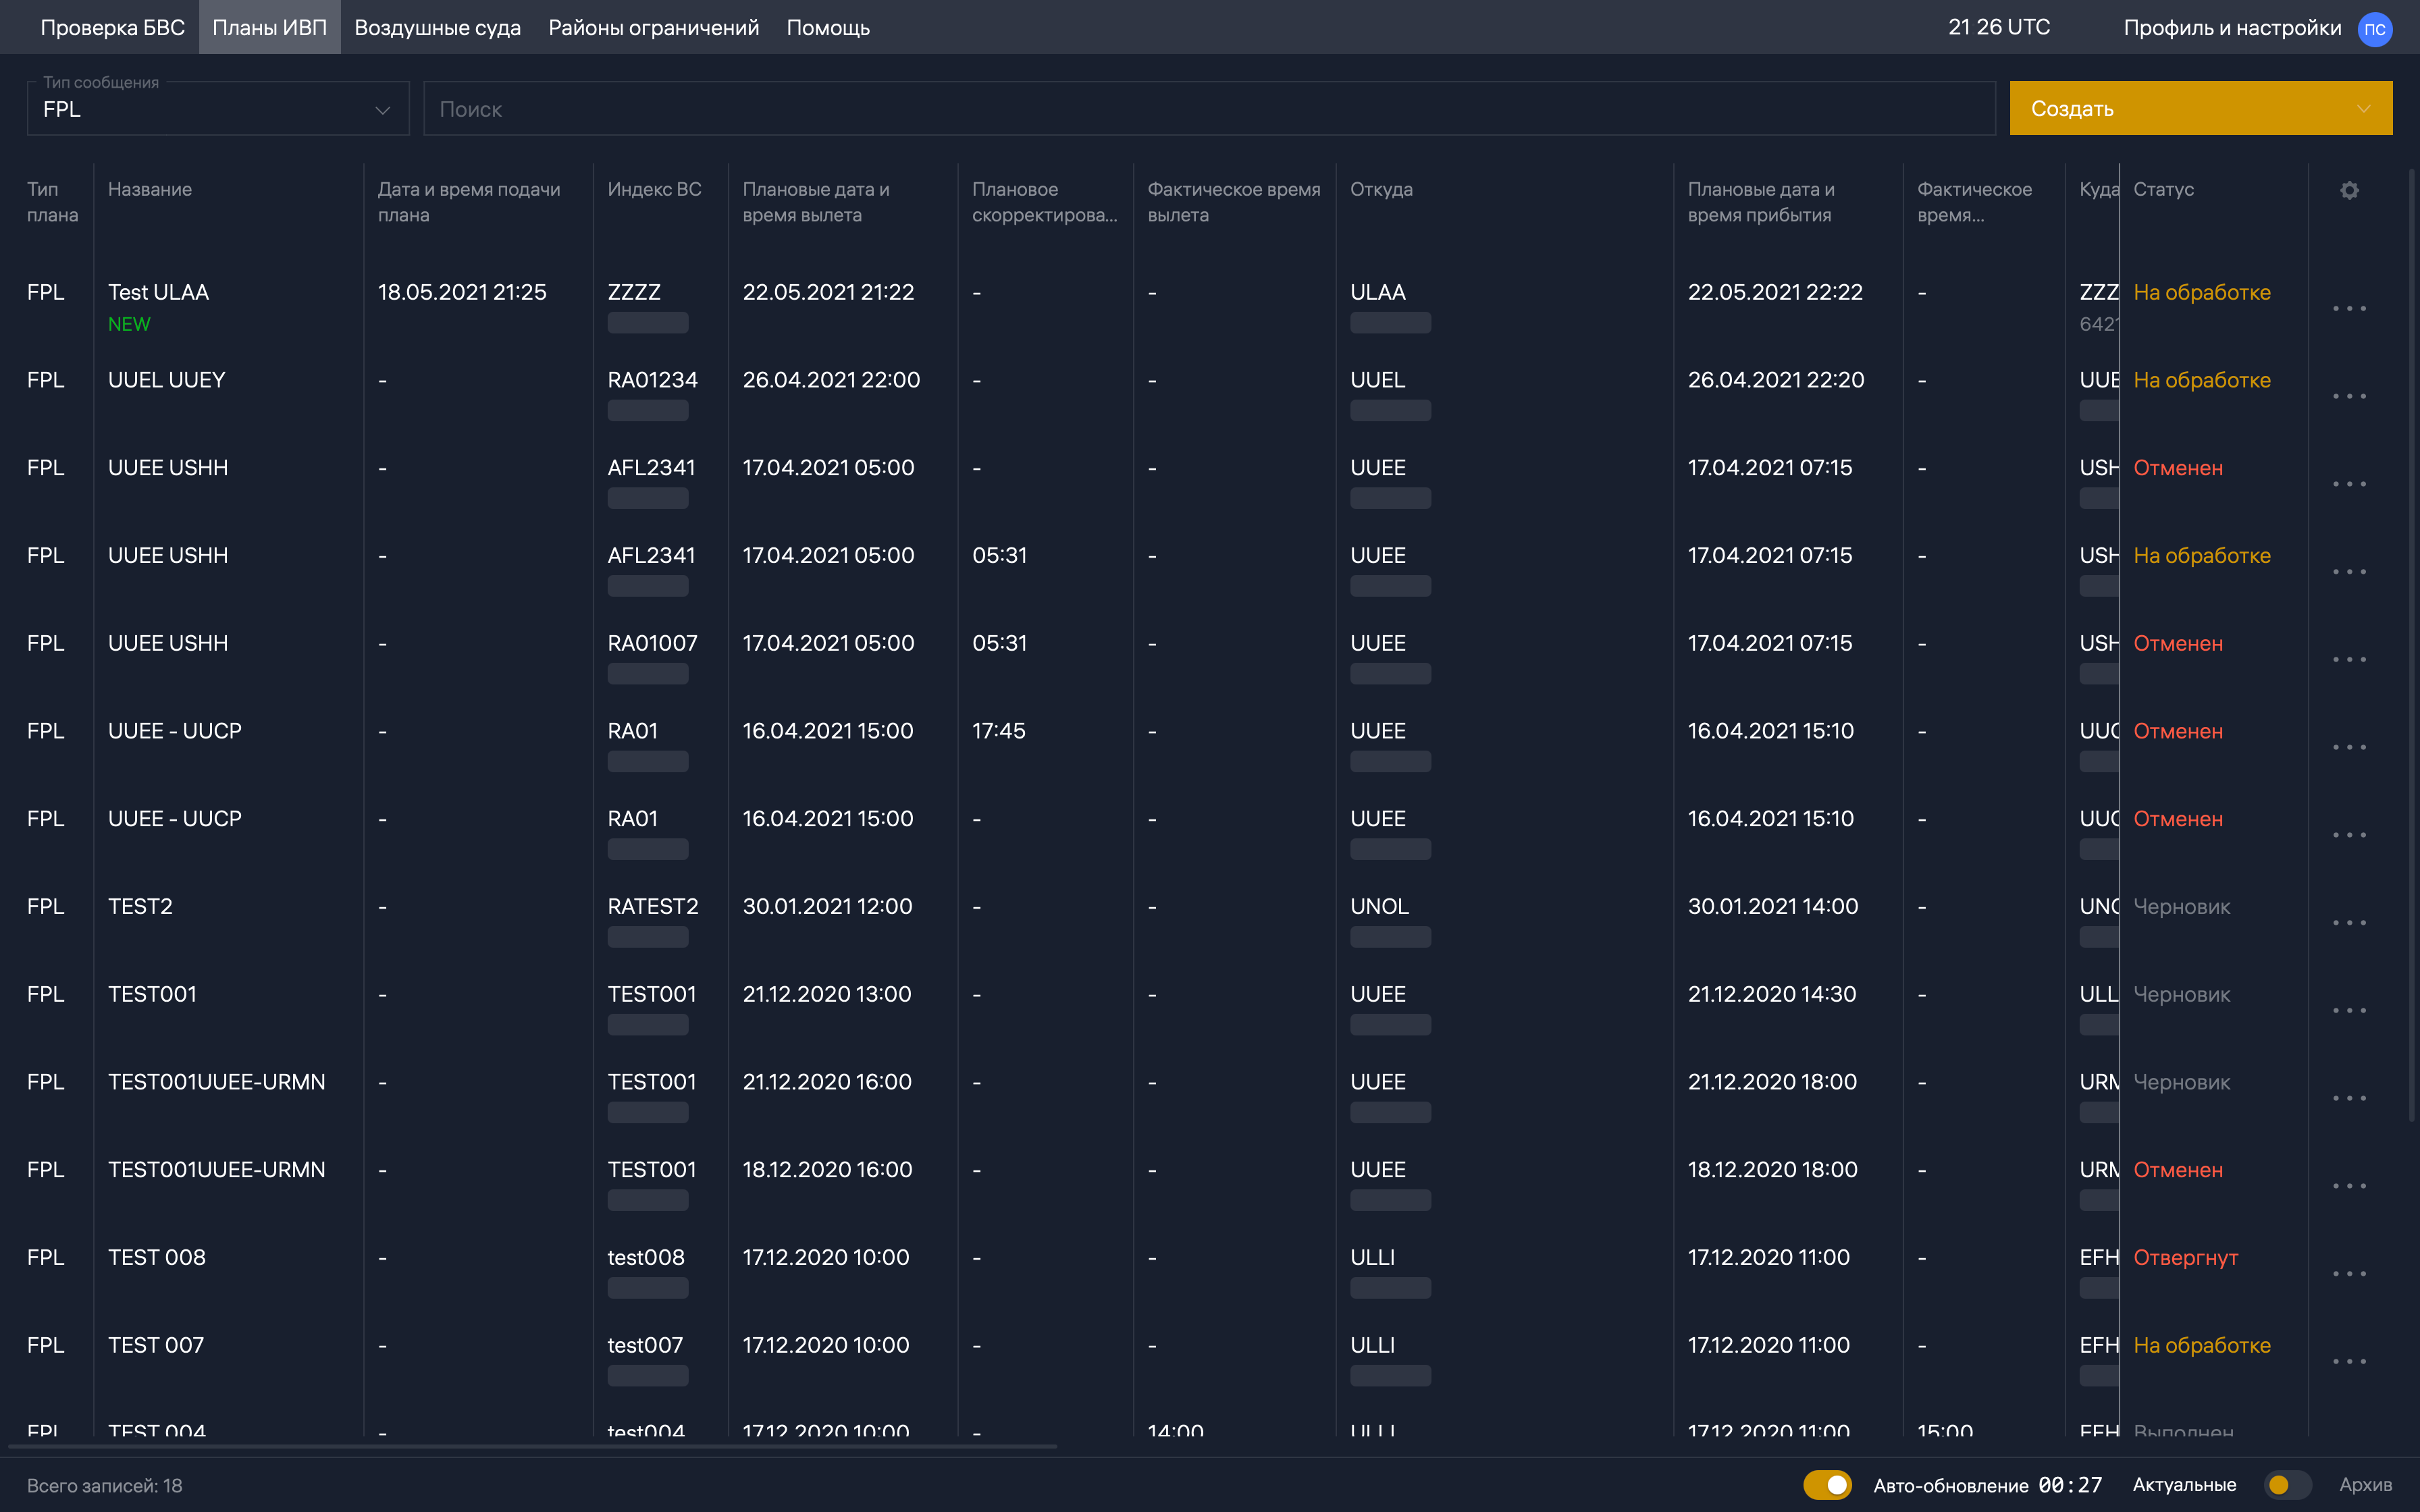Open Профиль и настройки menu

(x=2232, y=28)
